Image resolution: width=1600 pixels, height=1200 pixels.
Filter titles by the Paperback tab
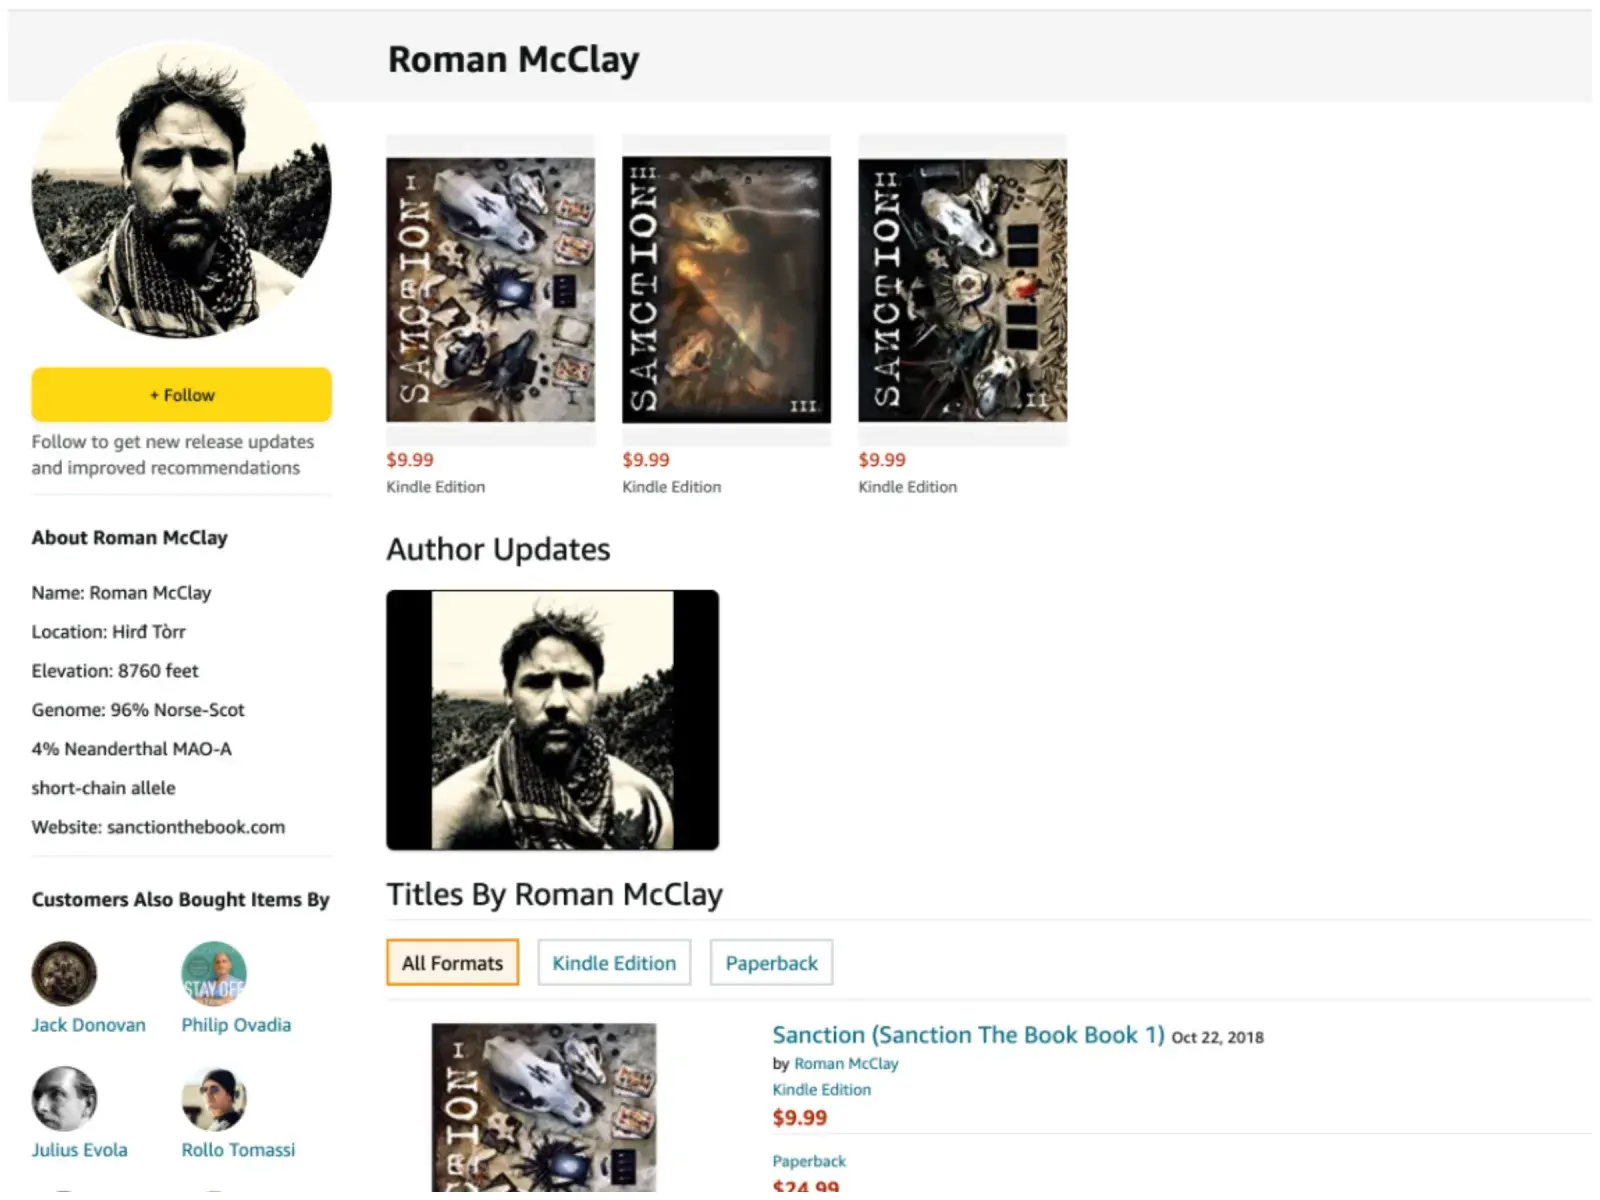click(x=771, y=962)
